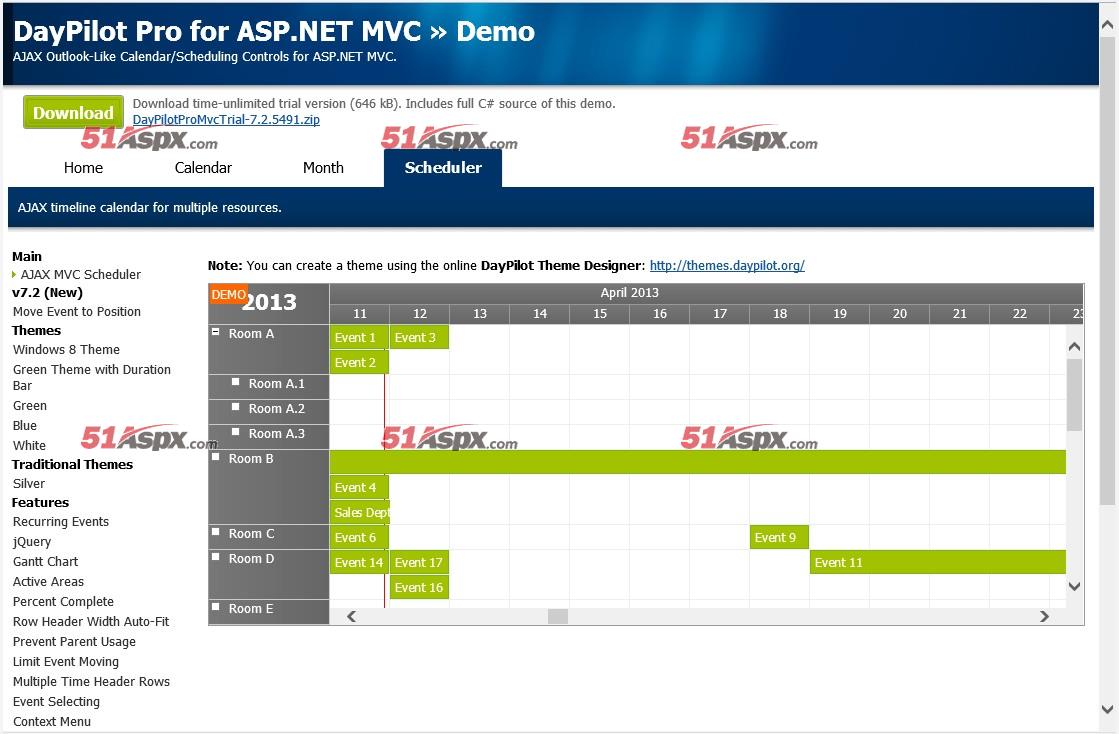Toggle the Room E row expander

click(216, 606)
